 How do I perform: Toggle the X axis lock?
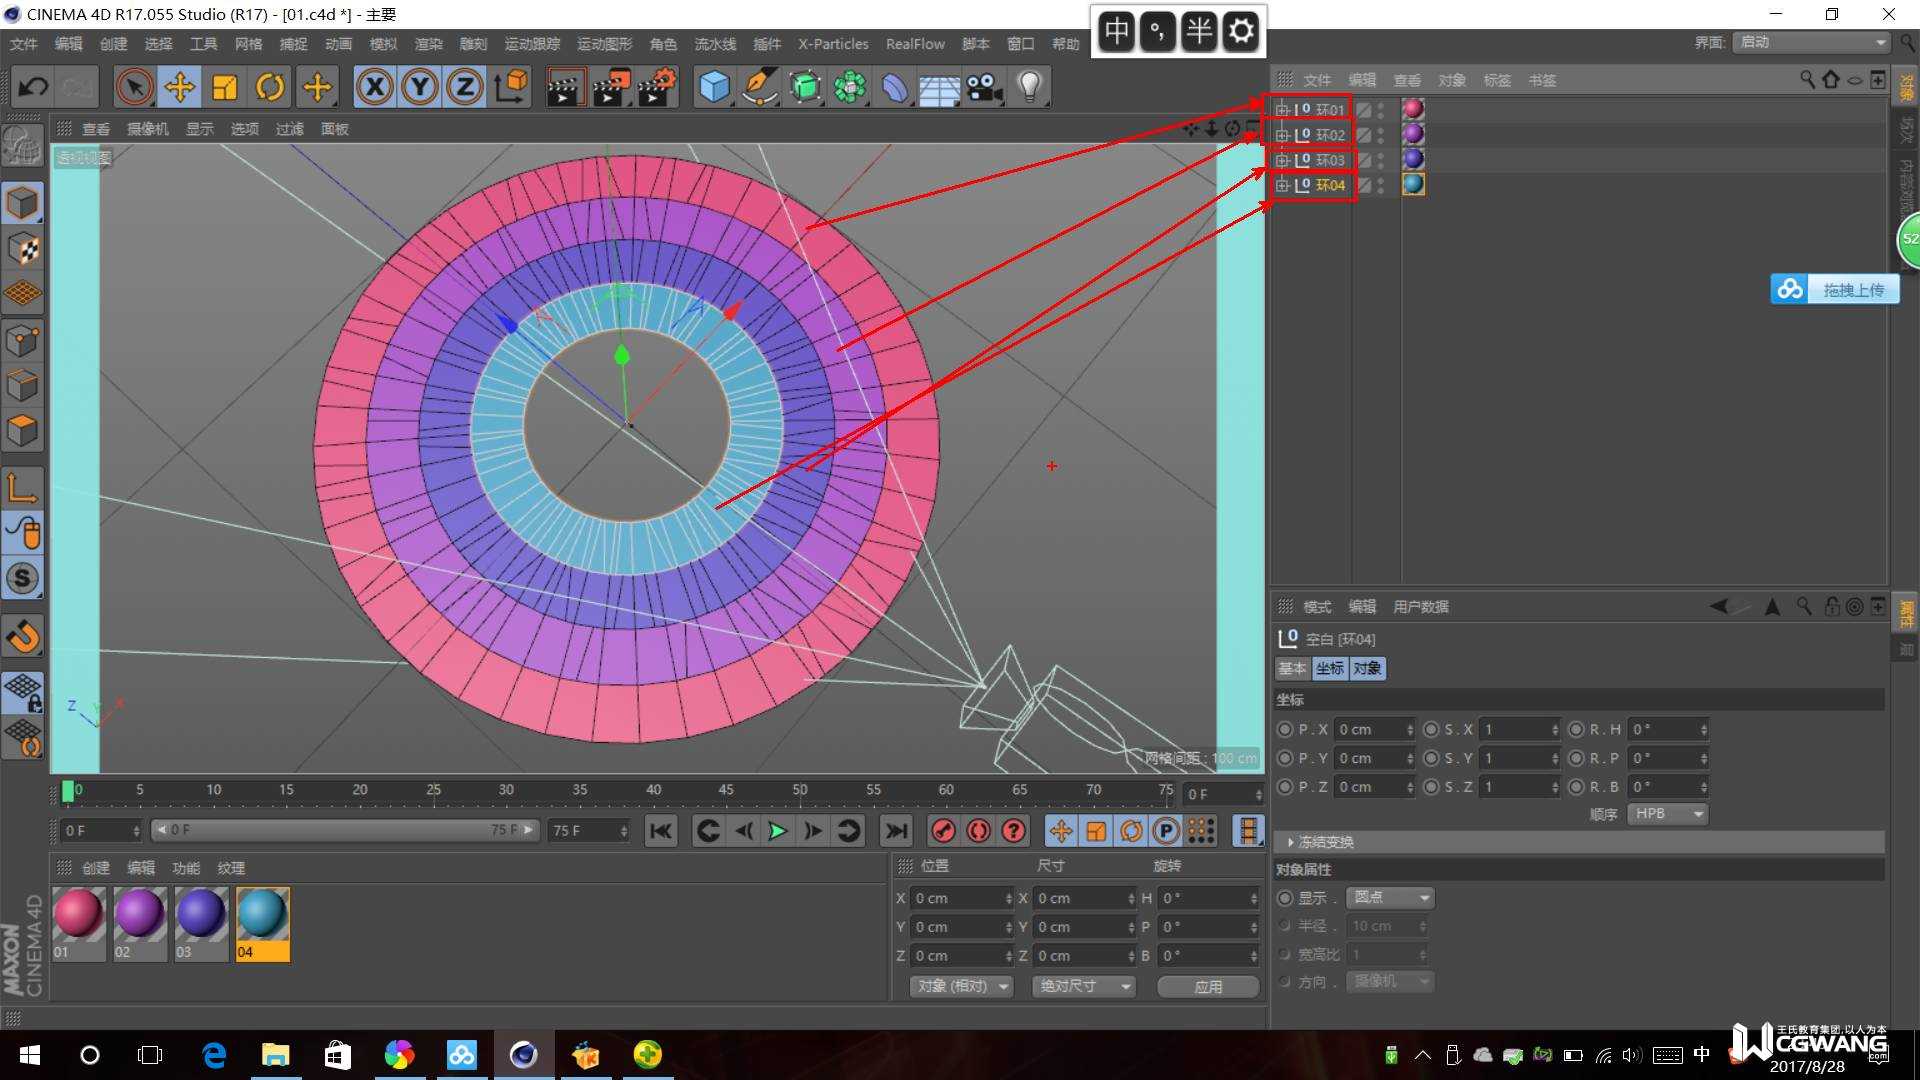[375, 87]
